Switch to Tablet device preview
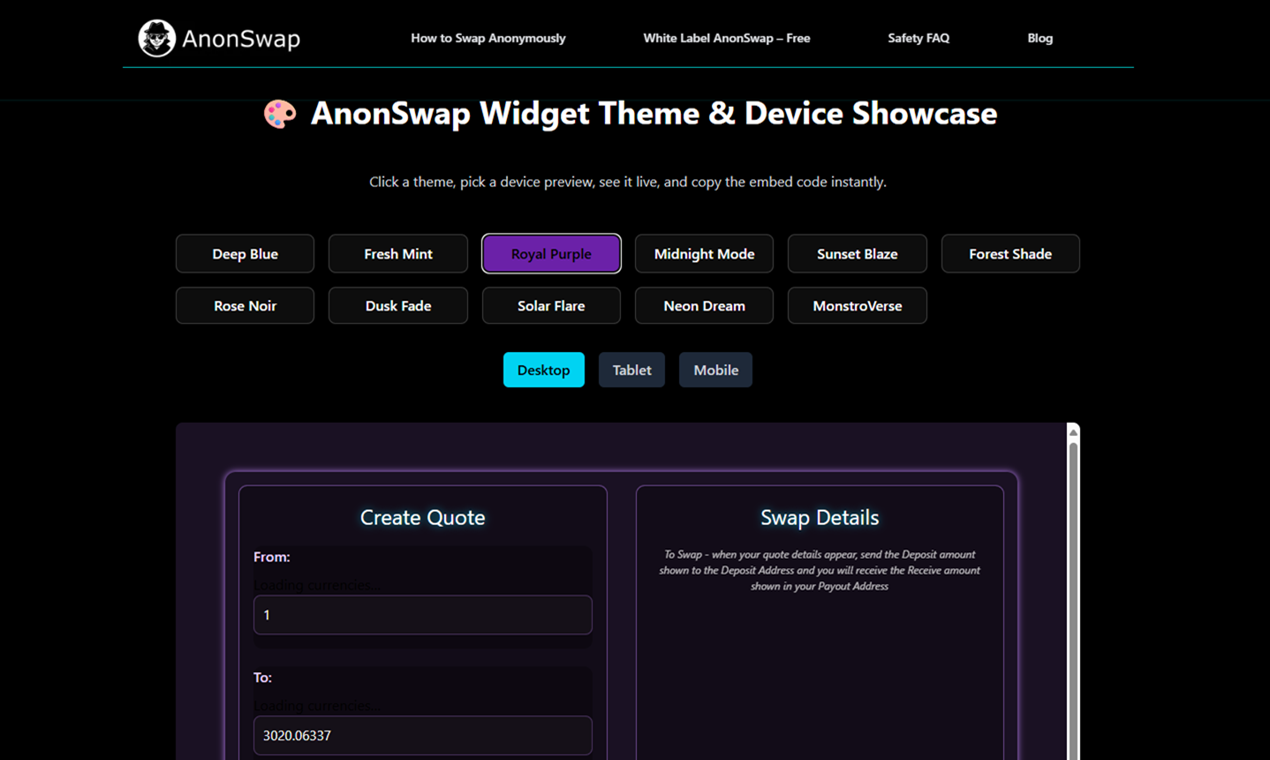1270x760 pixels. tap(632, 370)
